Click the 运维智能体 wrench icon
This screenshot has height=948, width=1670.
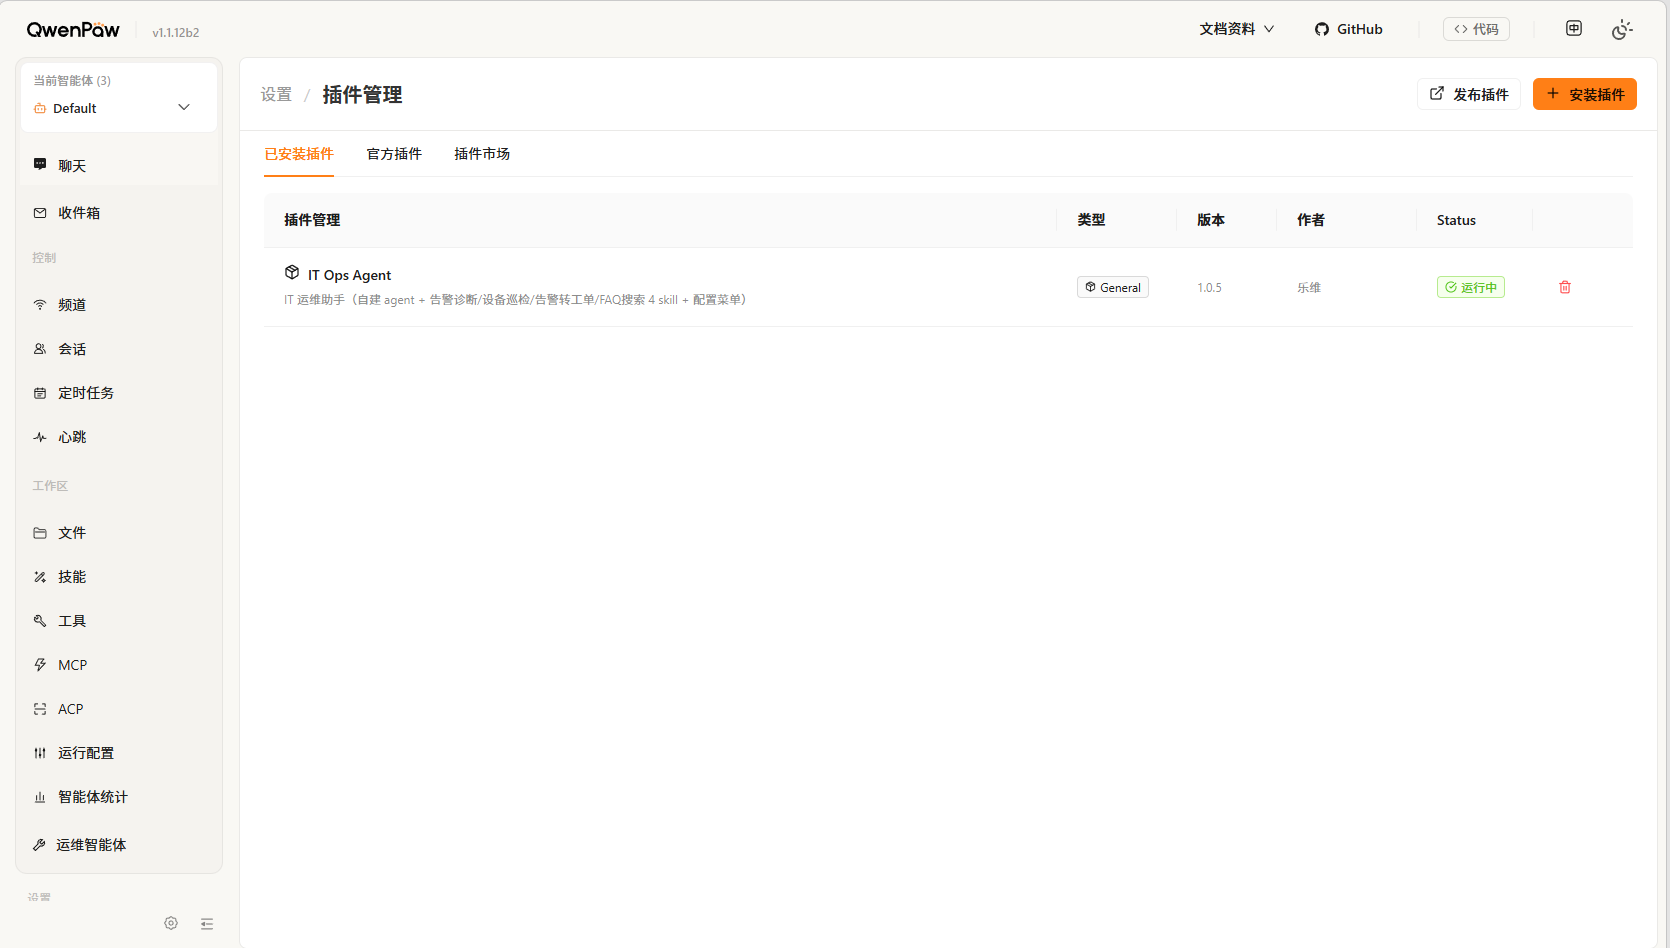click(x=40, y=845)
